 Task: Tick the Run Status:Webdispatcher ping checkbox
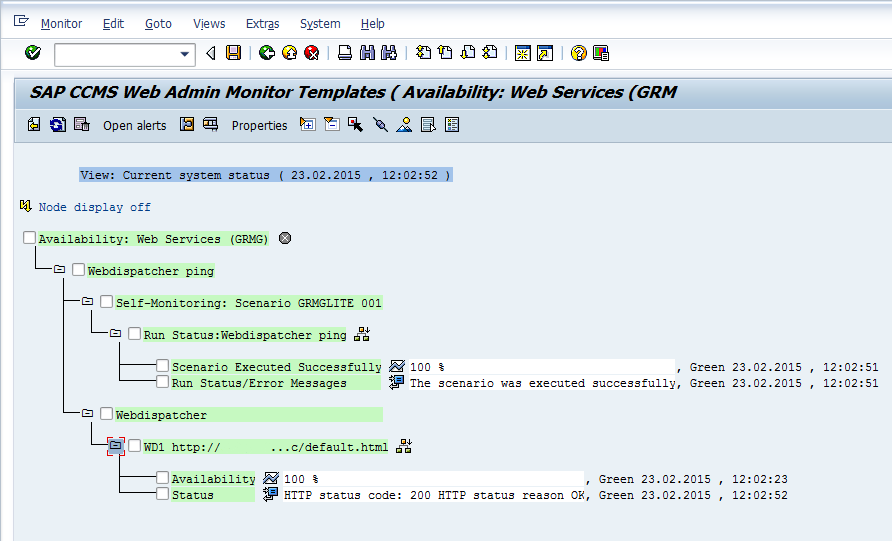[x=134, y=333]
